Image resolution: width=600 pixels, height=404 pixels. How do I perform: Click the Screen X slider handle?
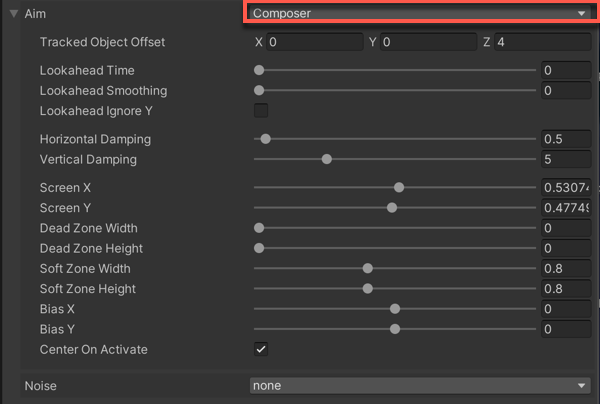coord(399,187)
